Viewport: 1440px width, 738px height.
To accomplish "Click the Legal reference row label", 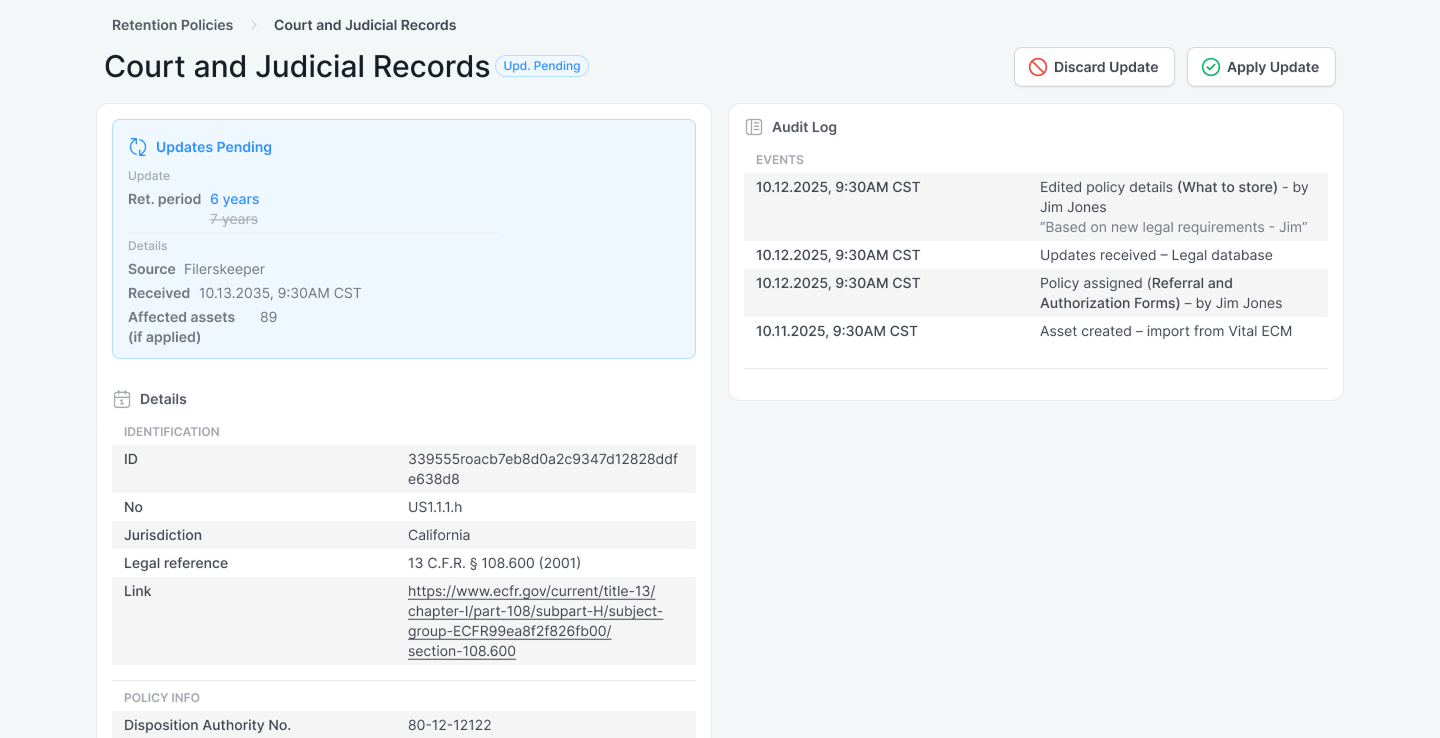I will (x=176, y=563).
